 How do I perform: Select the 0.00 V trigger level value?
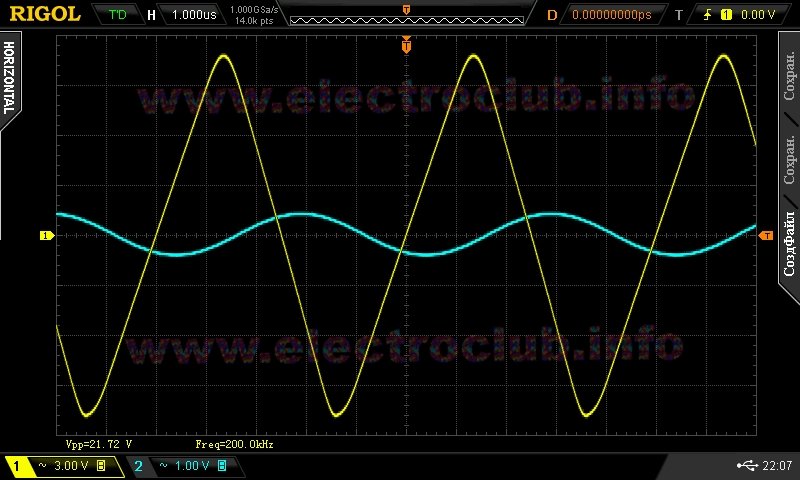758,15
